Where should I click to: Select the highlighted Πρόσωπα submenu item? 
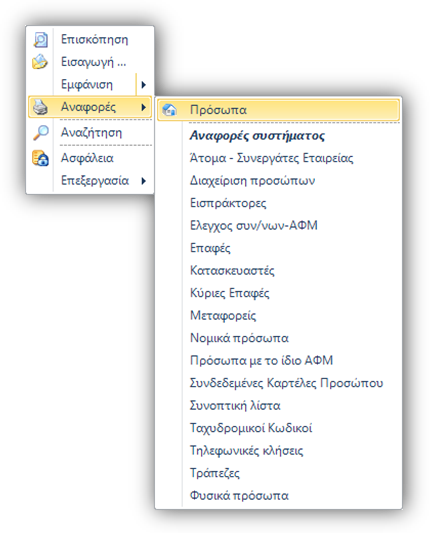278,110
